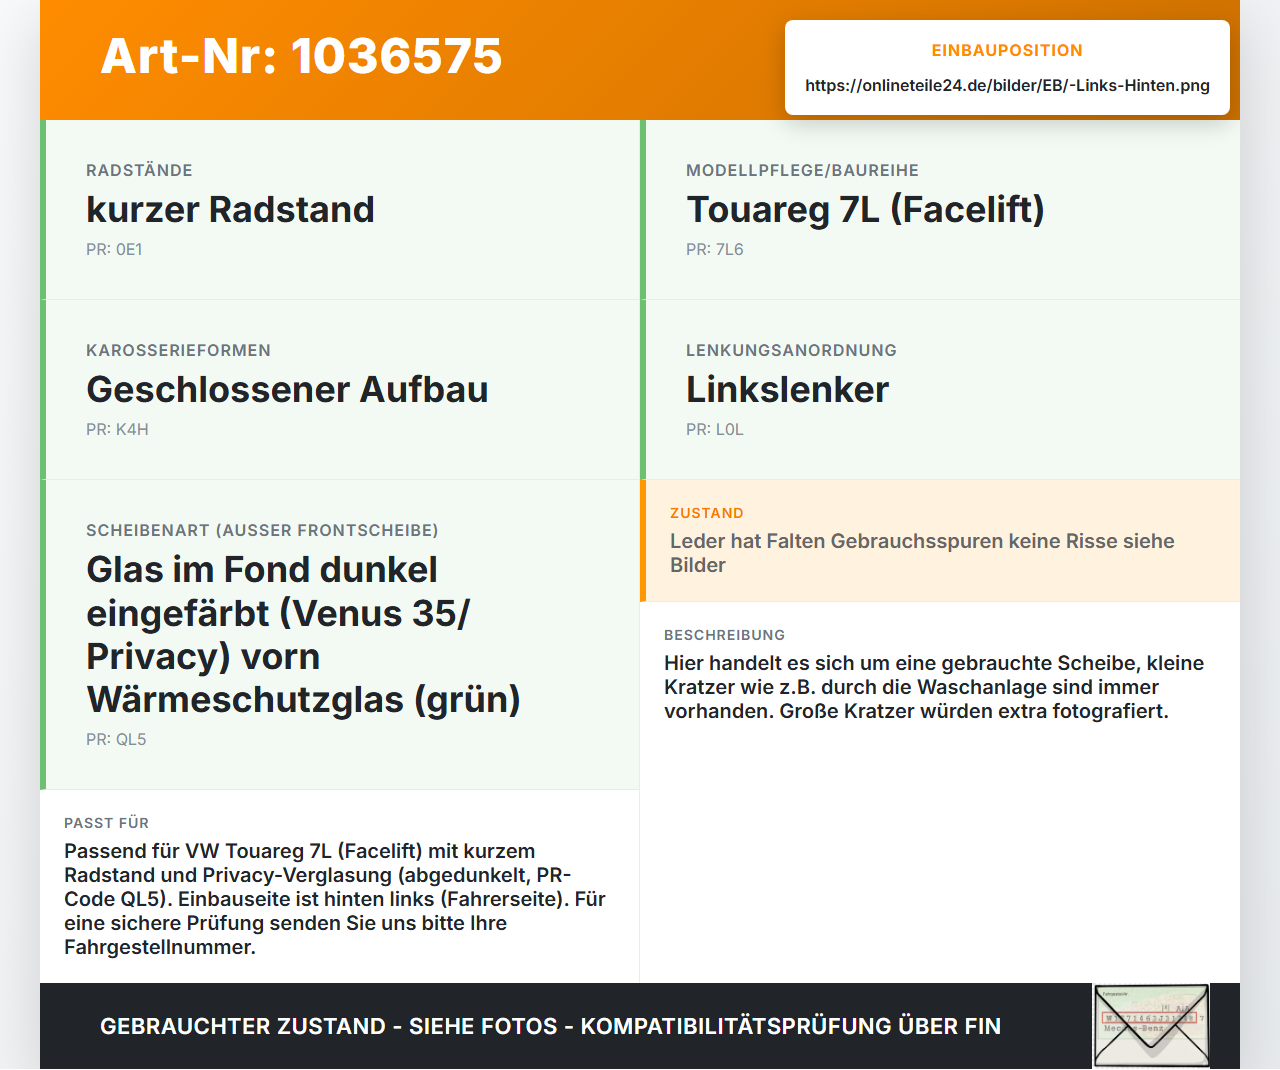
Task: Click the ZUSTAND label
Action: pos(707,513)
